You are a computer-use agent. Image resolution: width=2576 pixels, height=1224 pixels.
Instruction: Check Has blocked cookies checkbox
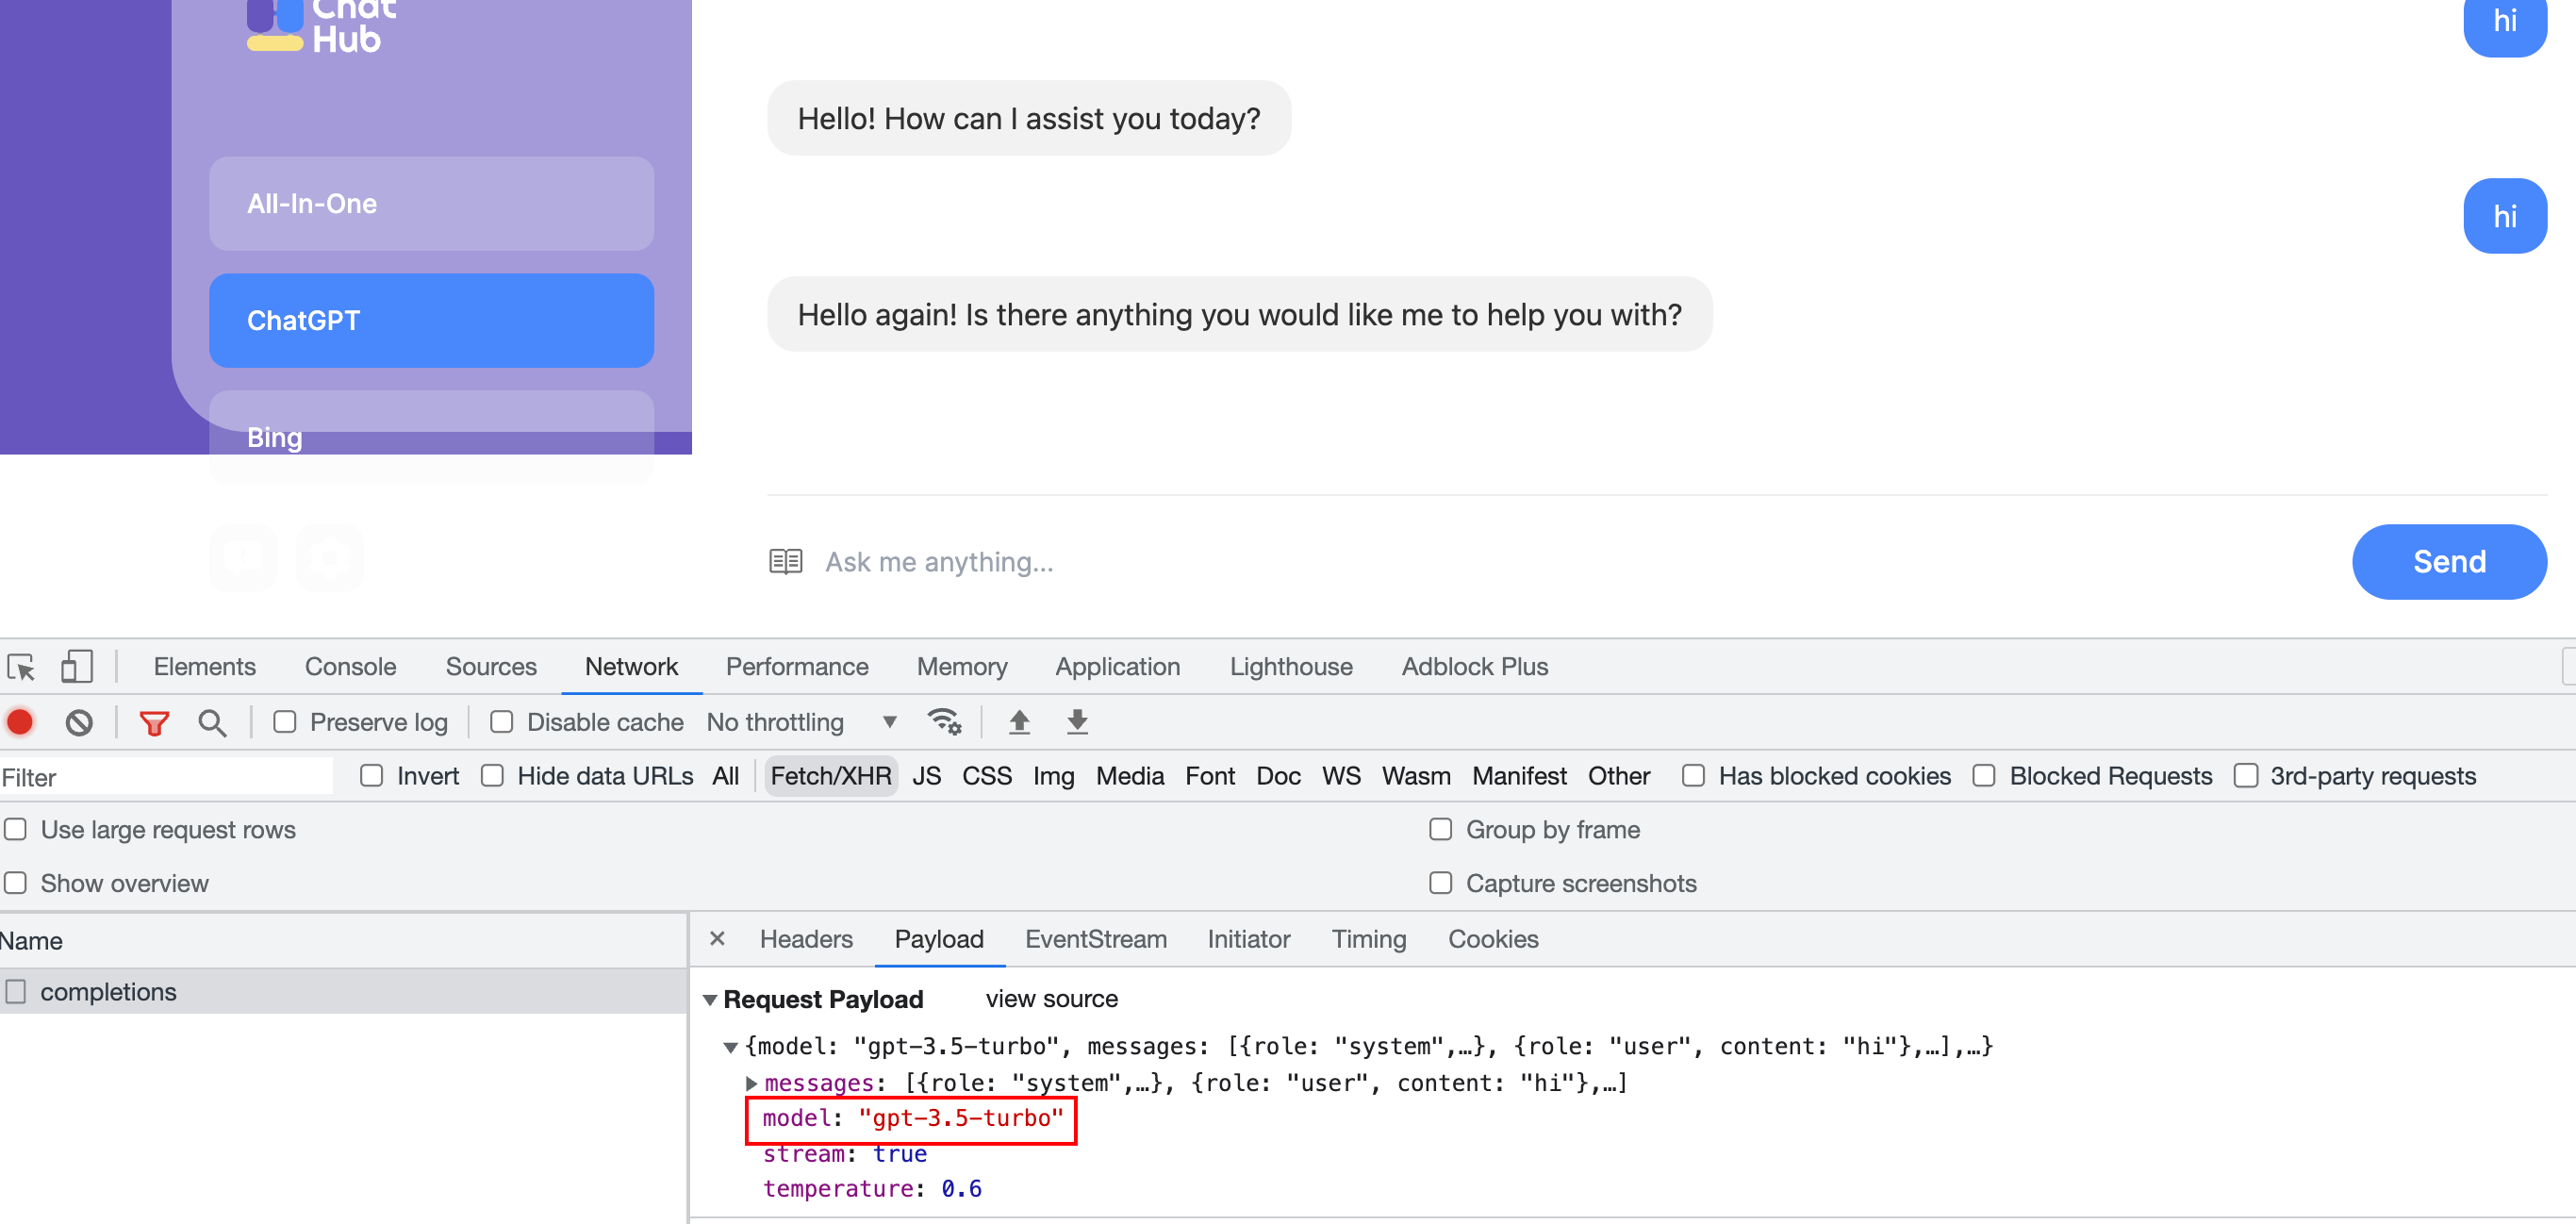pos(1693,776)
